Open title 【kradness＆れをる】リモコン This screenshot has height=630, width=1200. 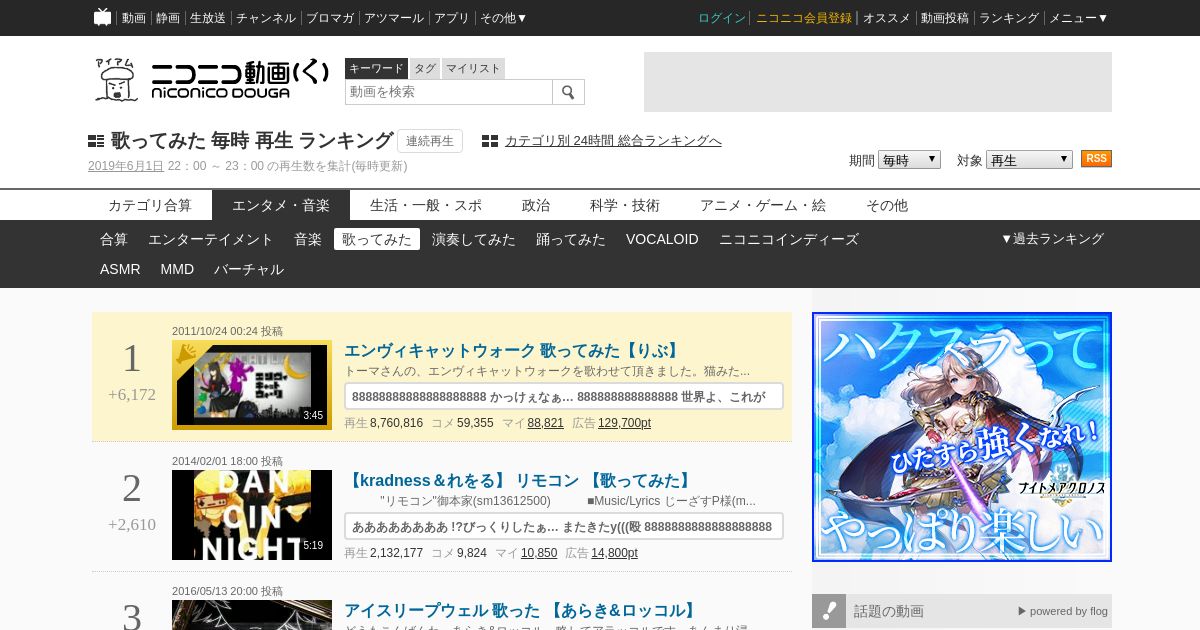coord(519,481)
